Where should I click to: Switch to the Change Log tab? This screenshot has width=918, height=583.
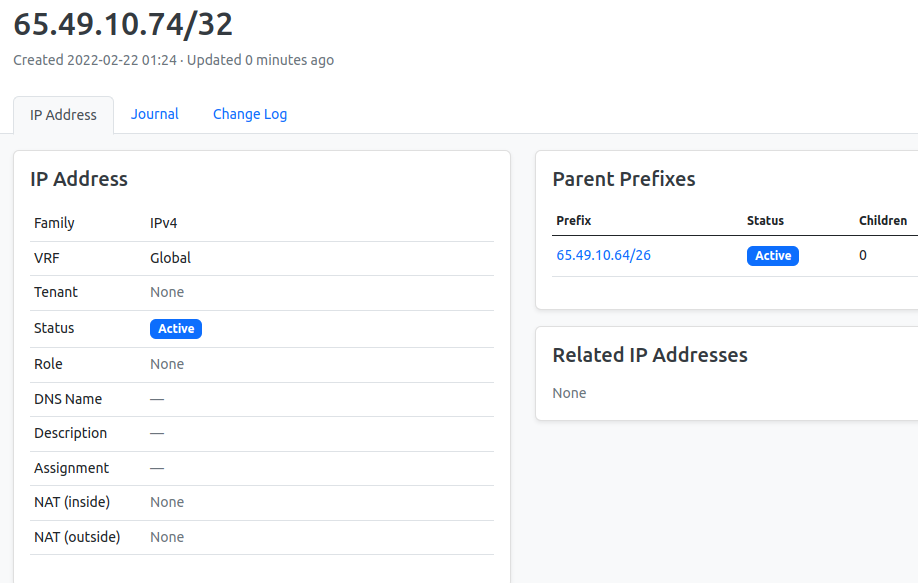(249, 114)
